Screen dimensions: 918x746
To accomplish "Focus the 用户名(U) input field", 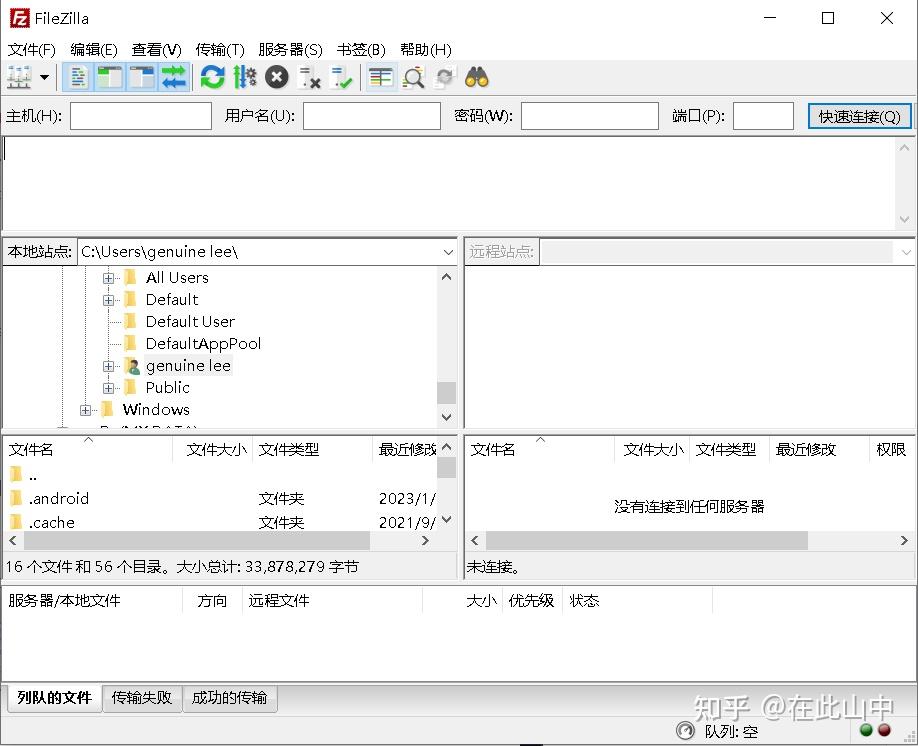I will tap(372, 116).
